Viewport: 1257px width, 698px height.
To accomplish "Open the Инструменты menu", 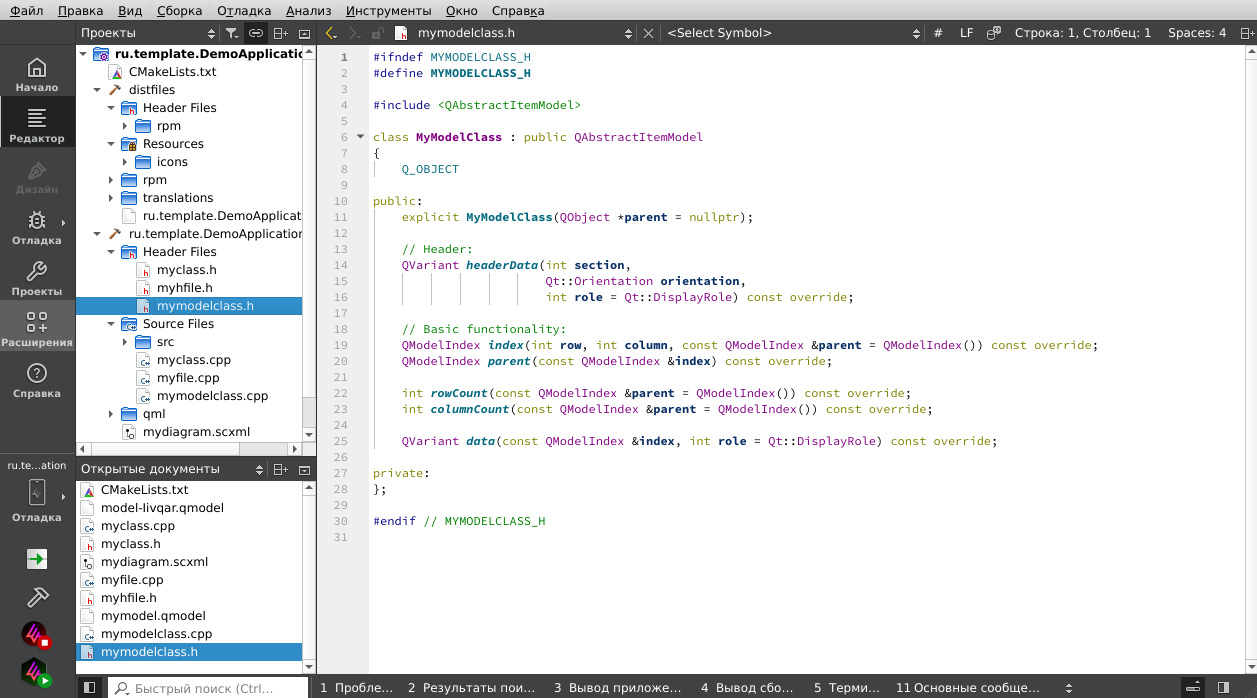I will [388, 11].
